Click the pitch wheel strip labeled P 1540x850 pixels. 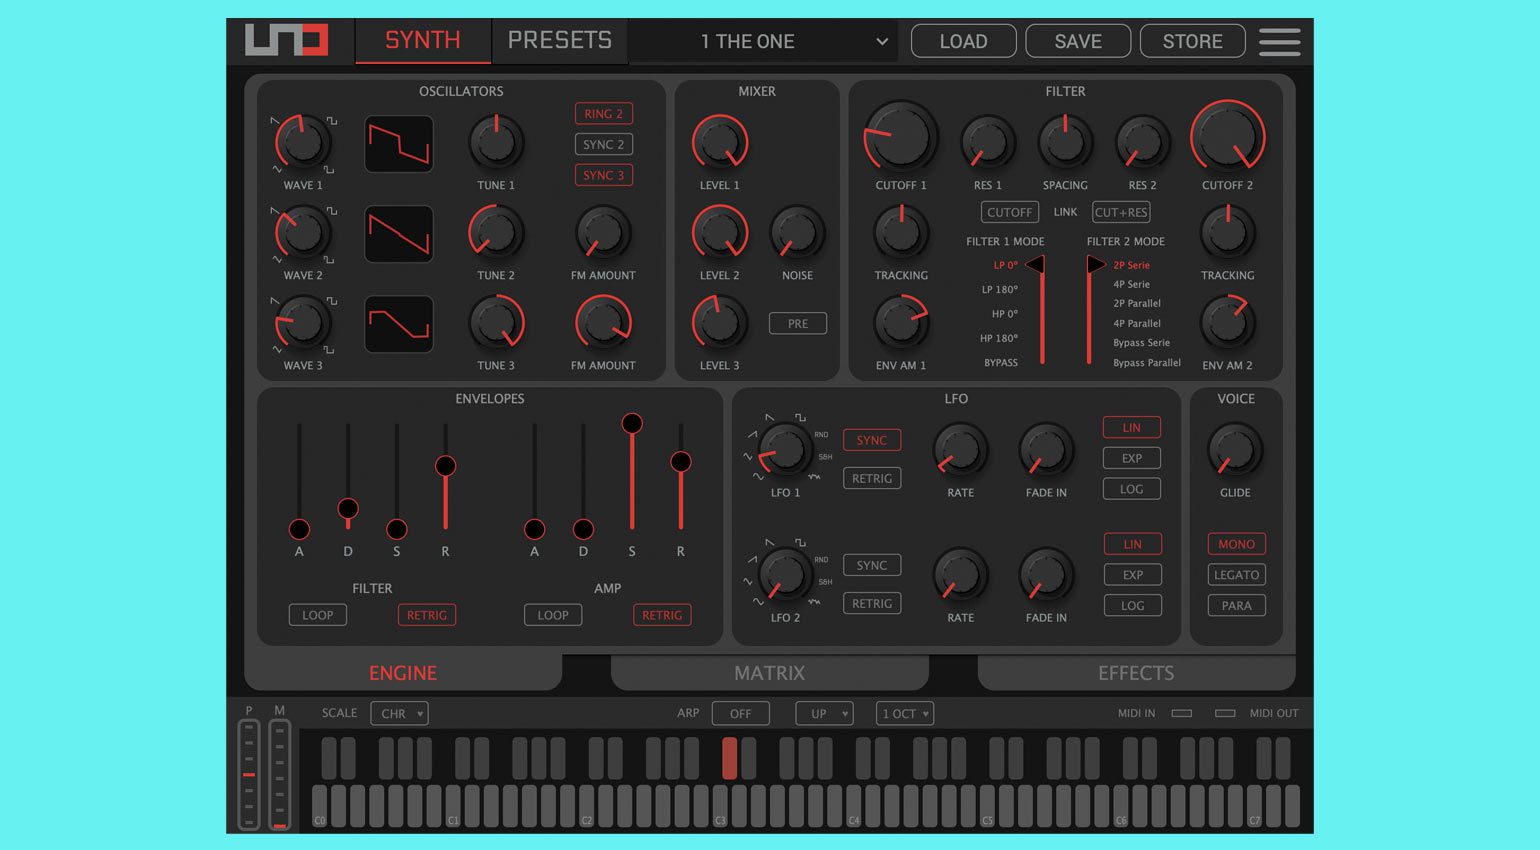click(249, 774)
